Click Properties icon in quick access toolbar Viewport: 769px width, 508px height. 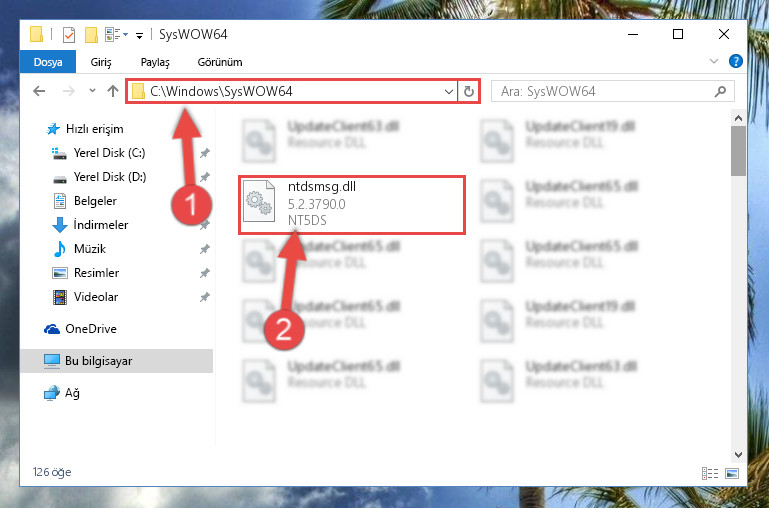(x=69, y=35)
